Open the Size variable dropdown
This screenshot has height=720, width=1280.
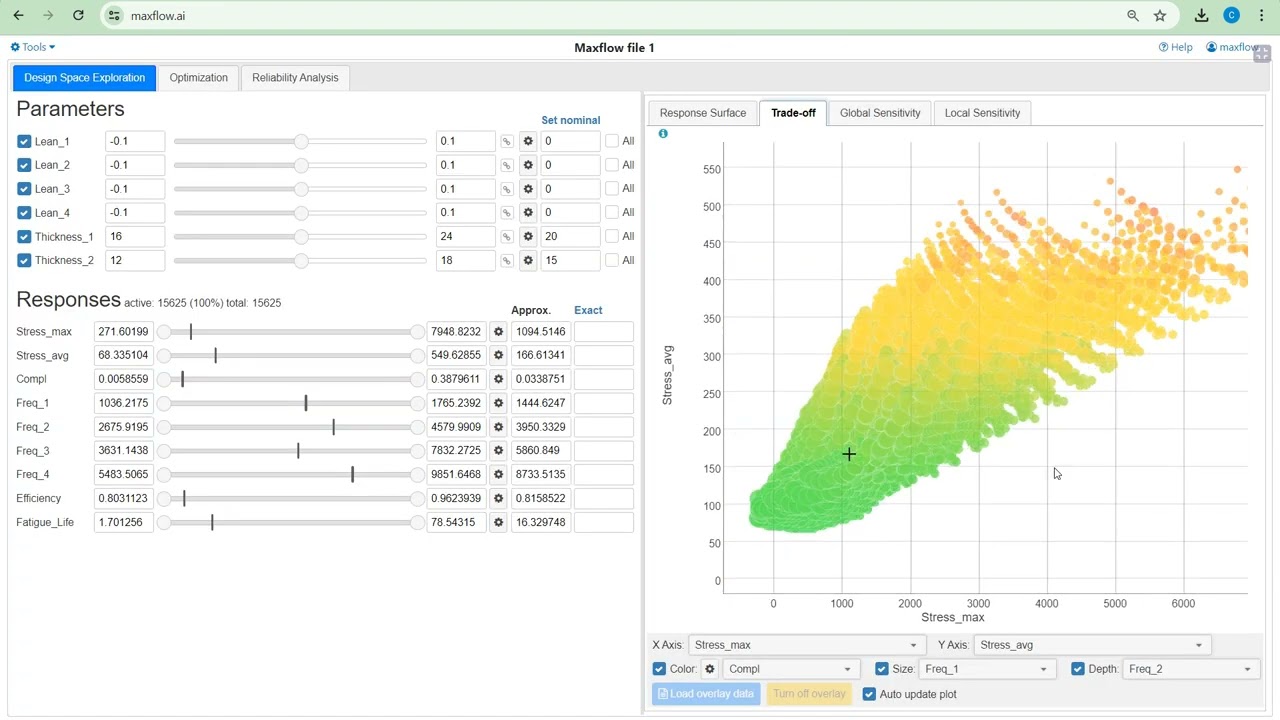pyautogui.click(x=987, y=669)
